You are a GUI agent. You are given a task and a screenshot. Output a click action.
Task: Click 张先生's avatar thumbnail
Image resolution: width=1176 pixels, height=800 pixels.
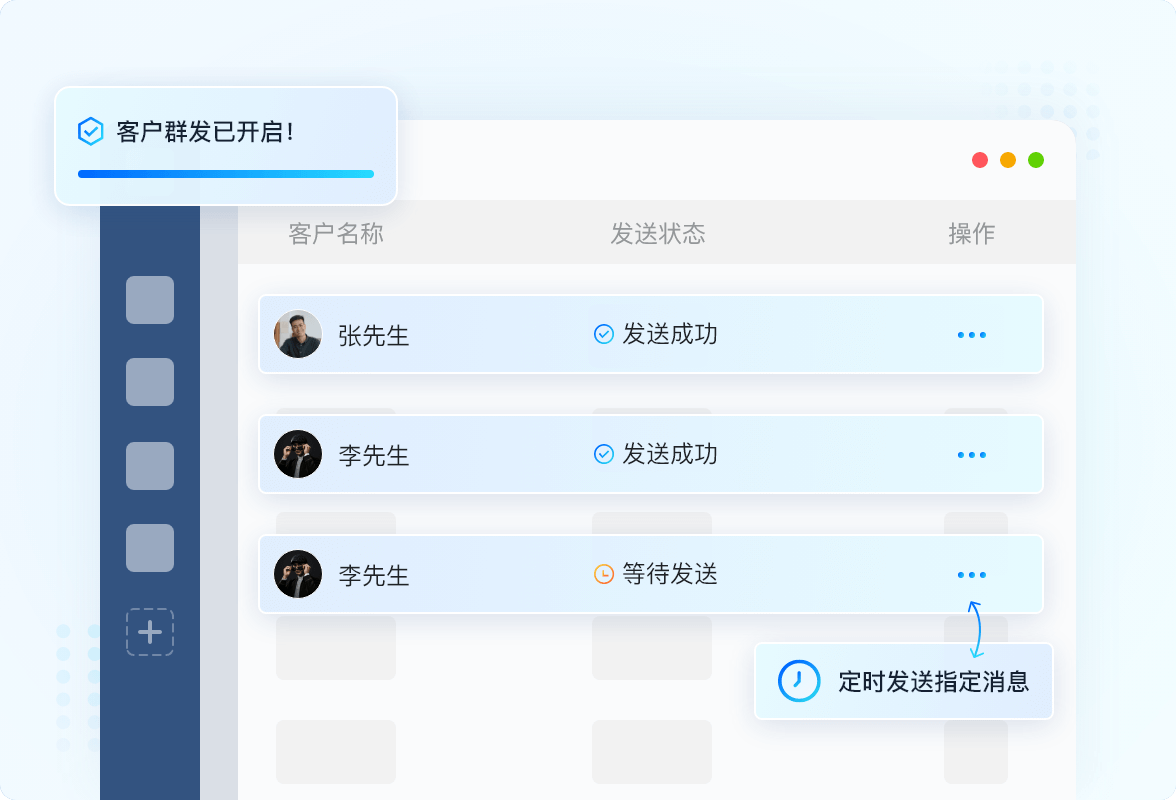(298, 334)
